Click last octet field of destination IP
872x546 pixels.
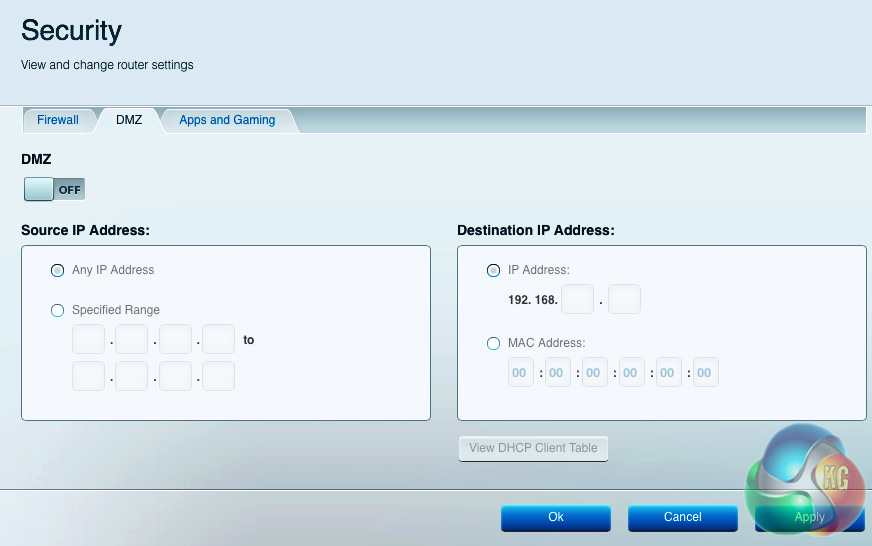click(x=625, y=299)
